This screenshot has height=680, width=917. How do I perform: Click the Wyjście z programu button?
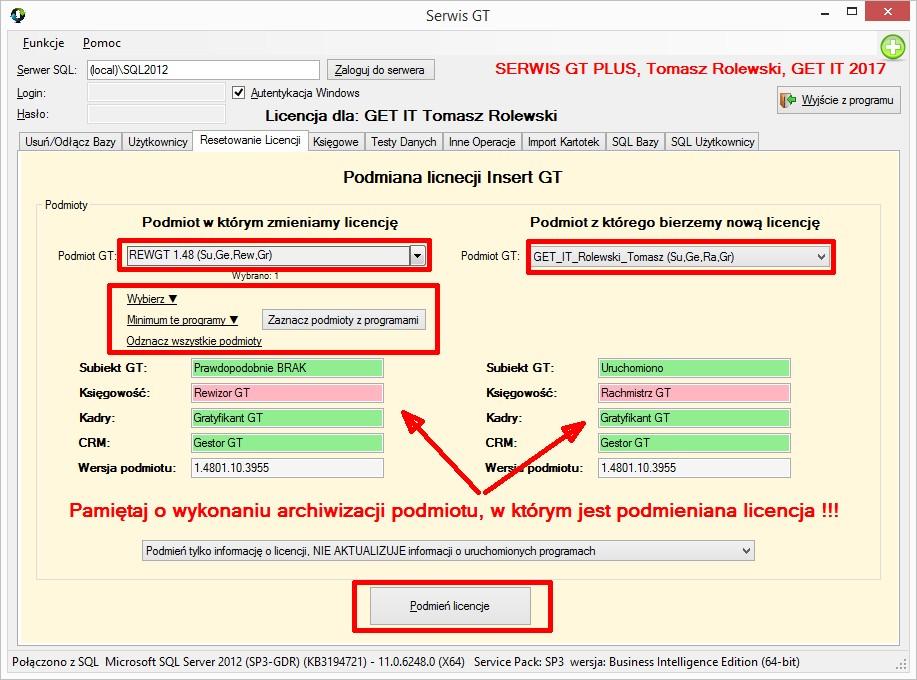(839, 100)
